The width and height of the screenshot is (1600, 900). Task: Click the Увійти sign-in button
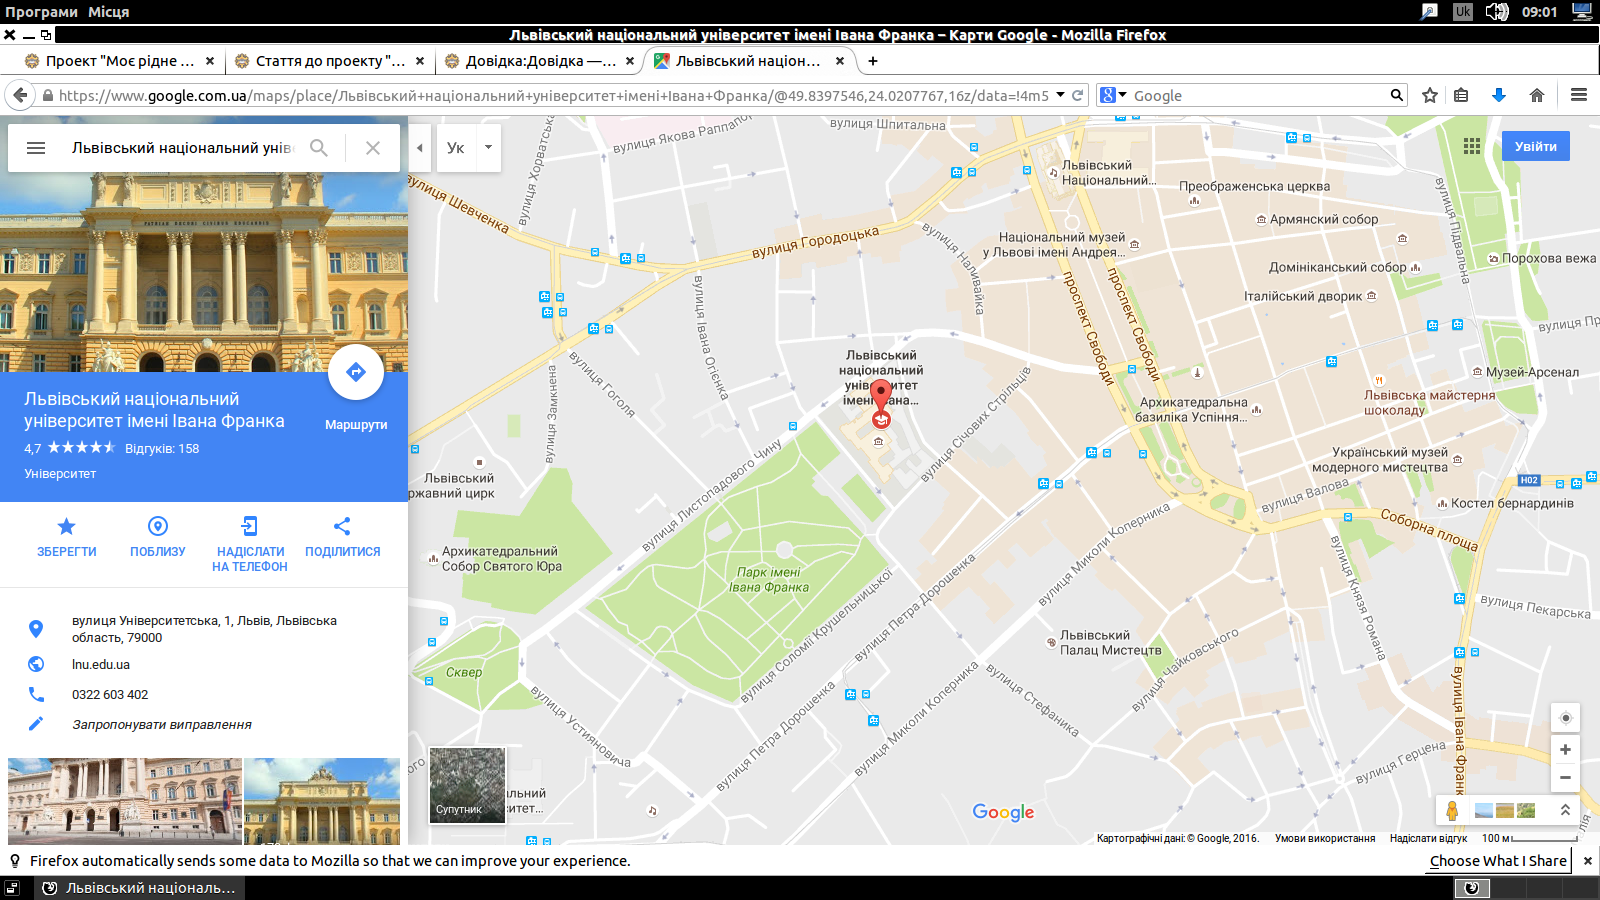(1535, 146)
